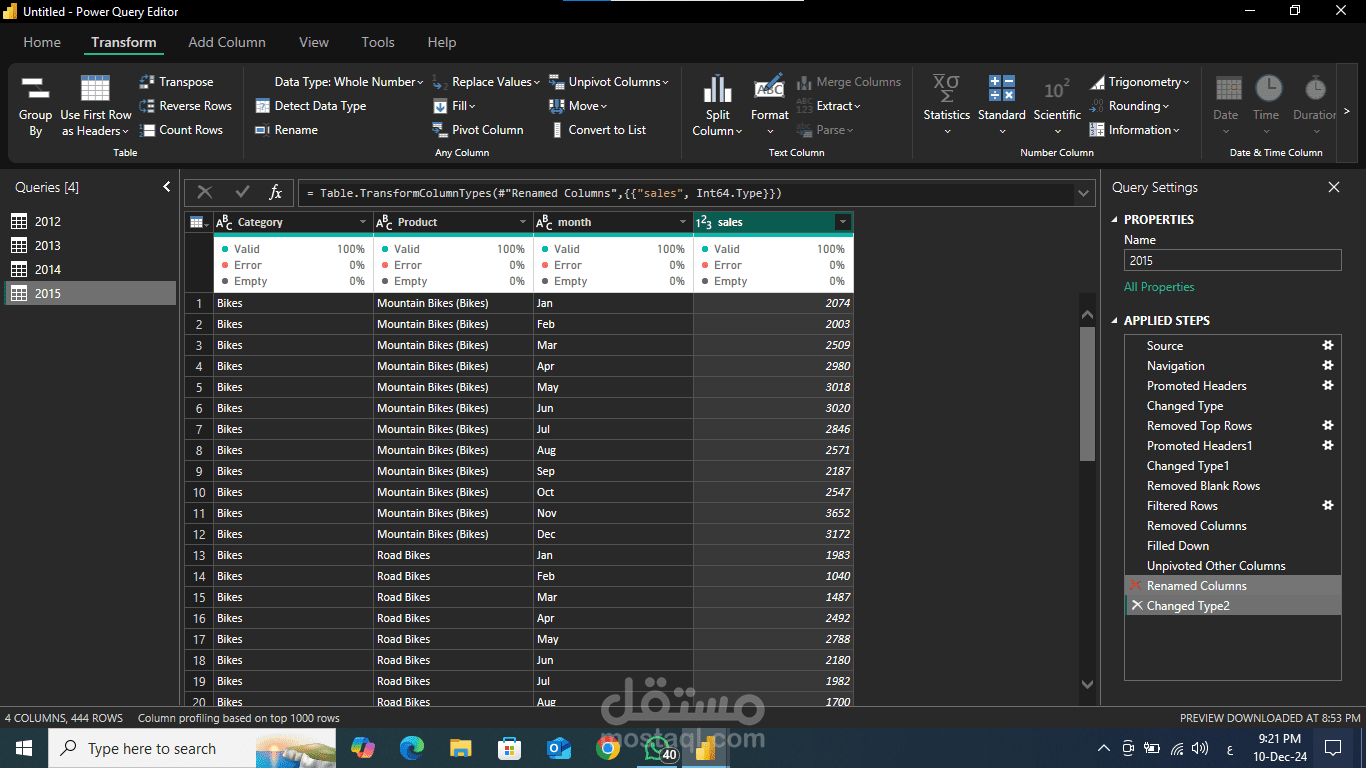Open Category column filter dropdown
Screen dimensions: 1366x768
pyautogui.click(x=363, y=222)
